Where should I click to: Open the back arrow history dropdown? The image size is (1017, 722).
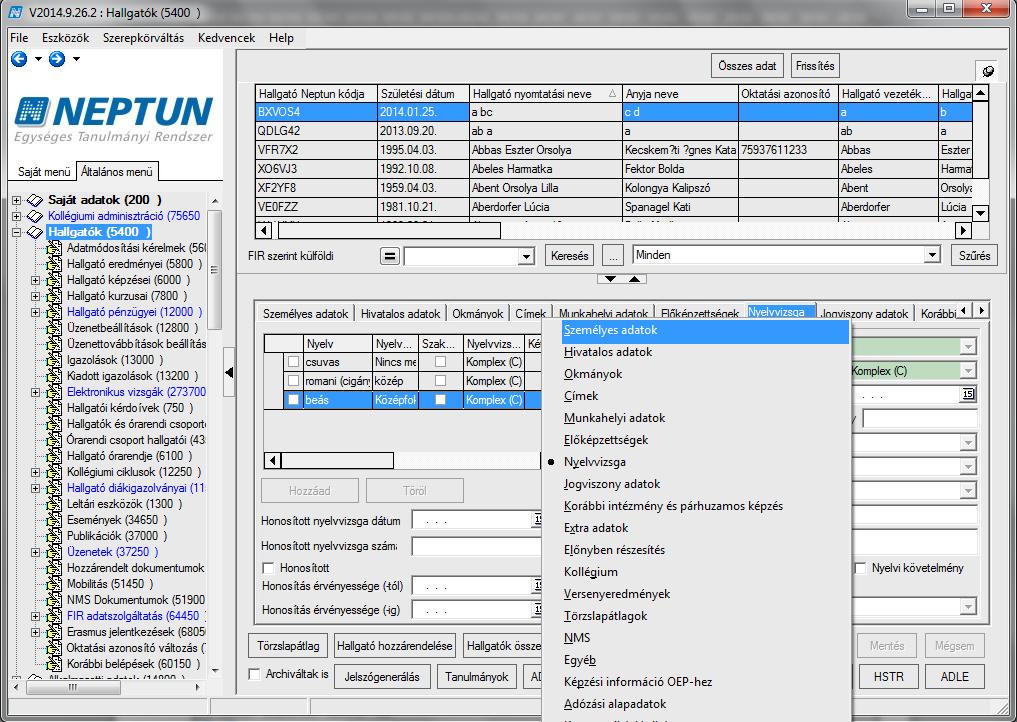pyautogui.click(x=38, y=59)
